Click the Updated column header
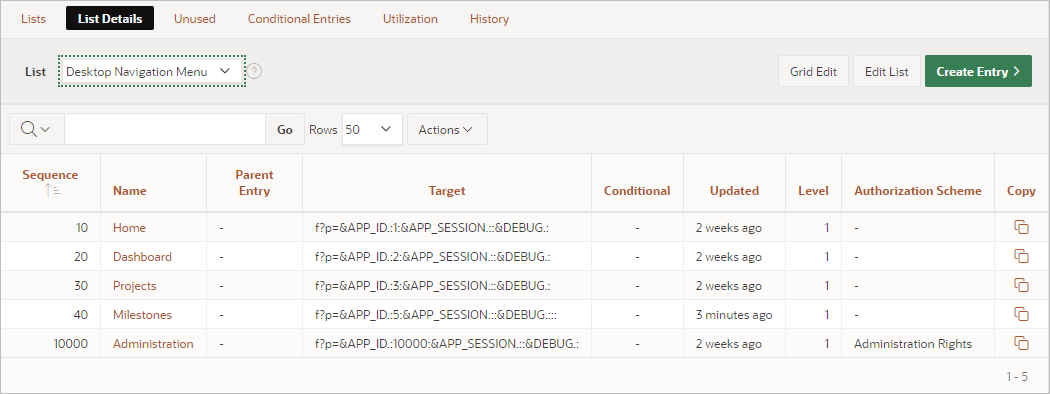The image size is (1050, 394). (735, 190)
